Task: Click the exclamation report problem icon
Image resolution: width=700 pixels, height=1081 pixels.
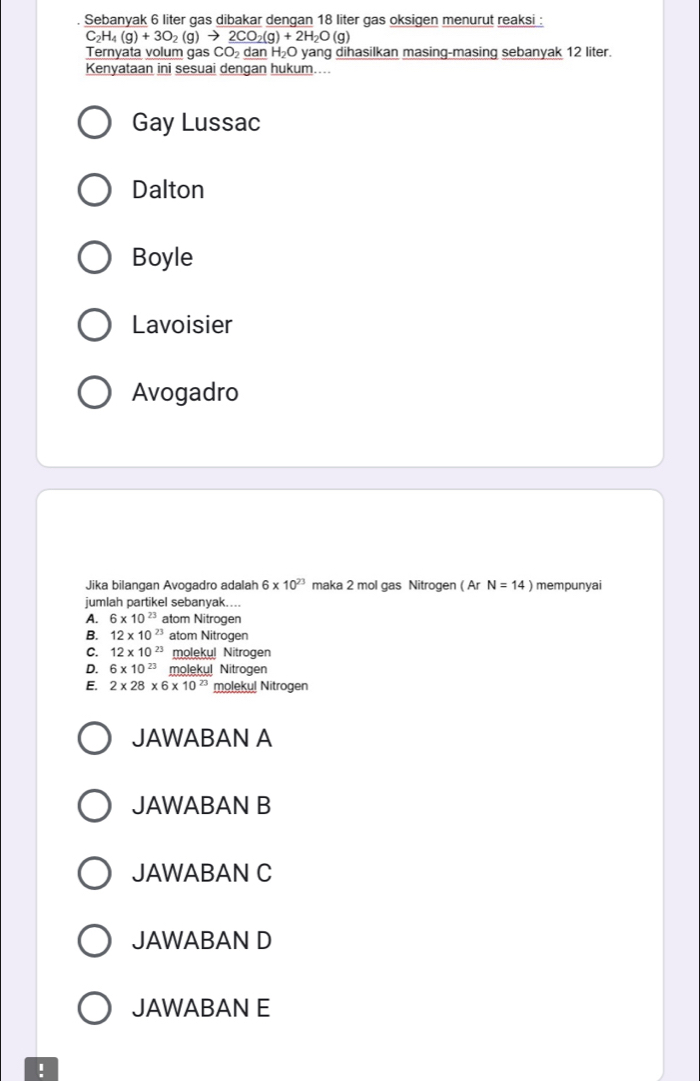Action: coord(41,1069)
